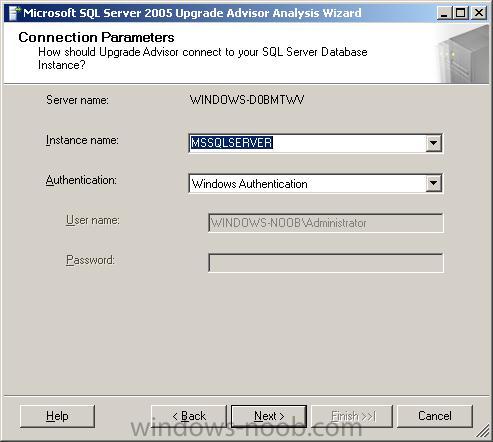Click the MSSQLSERVER instance name field

point(307,143)
